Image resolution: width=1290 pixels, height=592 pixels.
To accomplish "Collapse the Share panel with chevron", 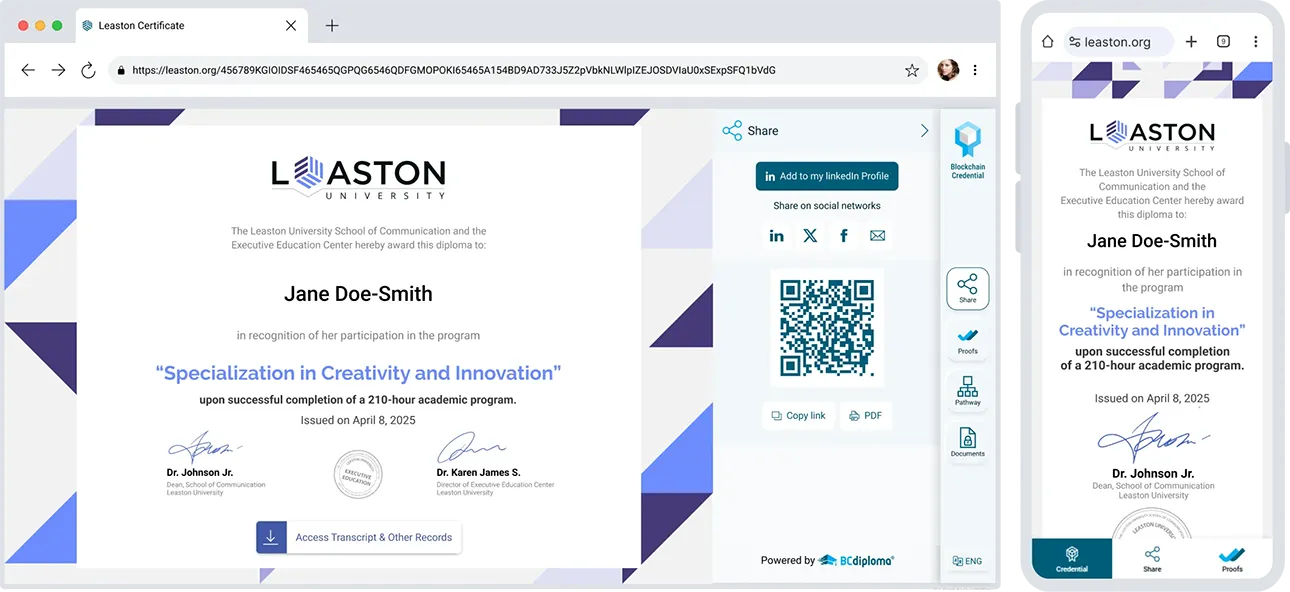I will click(924, 131).
